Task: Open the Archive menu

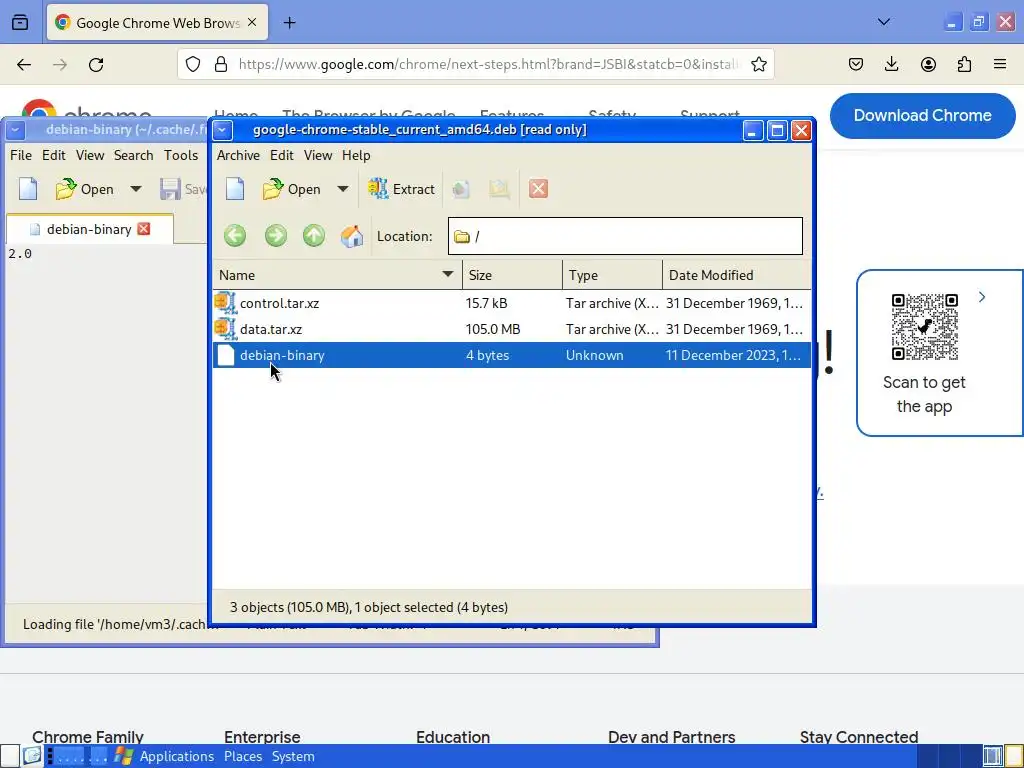Action: (238, 155)
